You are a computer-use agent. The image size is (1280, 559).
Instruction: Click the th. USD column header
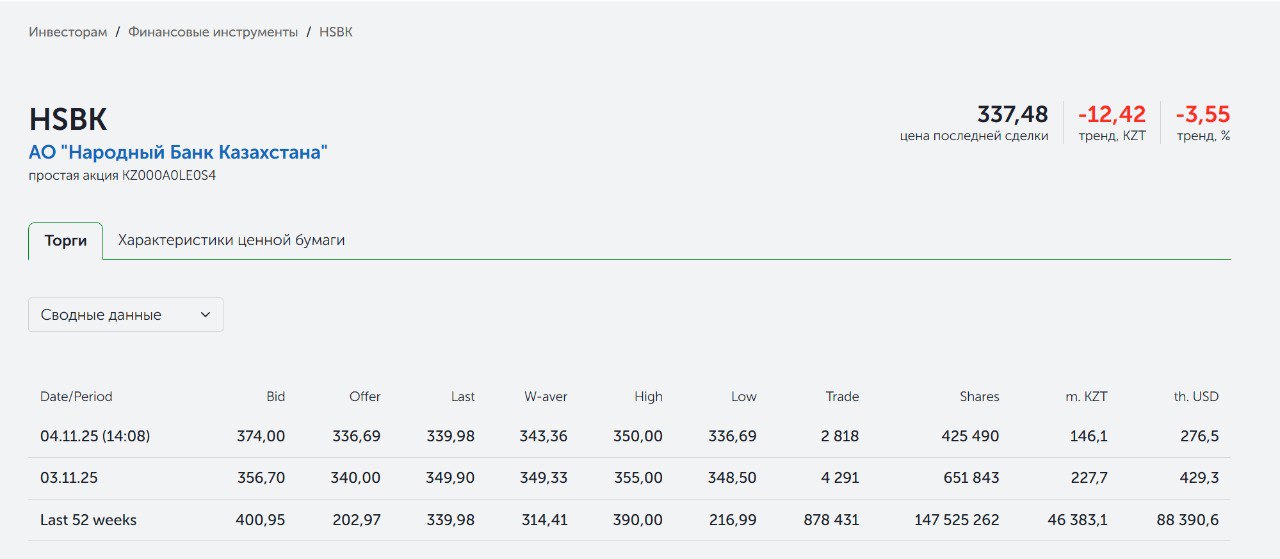pyautogui.click(x=1196, y=397)
